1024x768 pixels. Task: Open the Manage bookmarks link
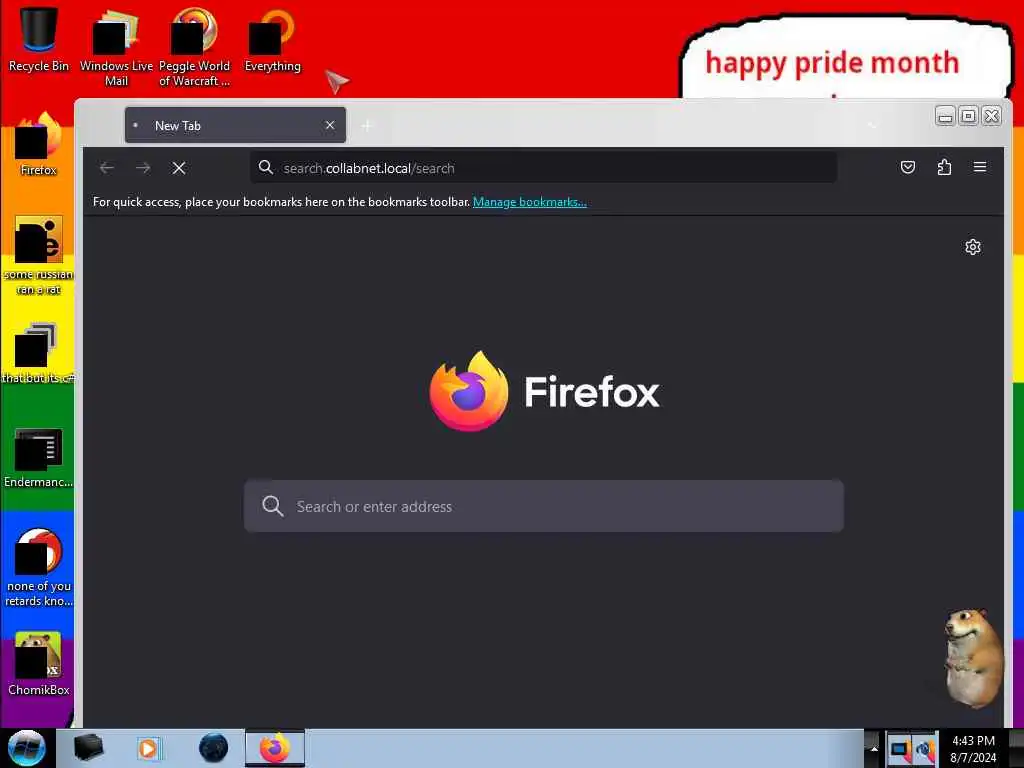(x=530, y=202)
